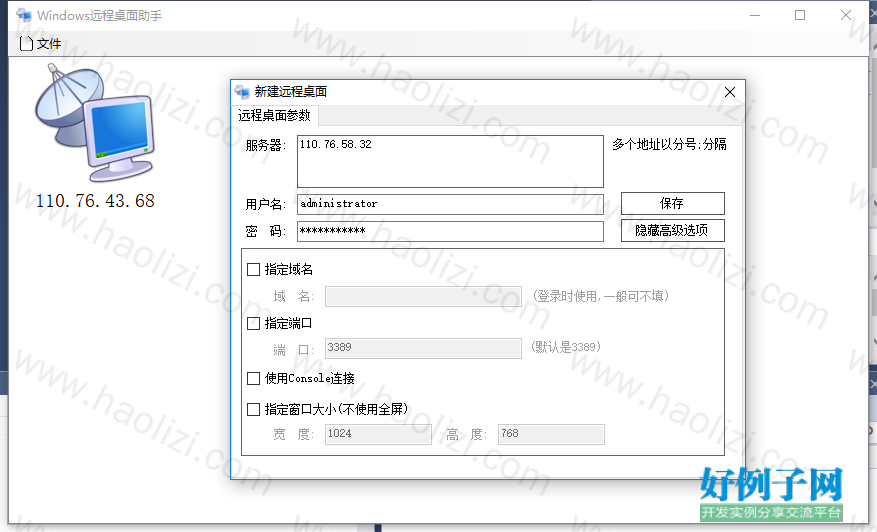Switch to the 远程桌面参数 tab
This screenshot has height=532, width=877.
point(275,115)
